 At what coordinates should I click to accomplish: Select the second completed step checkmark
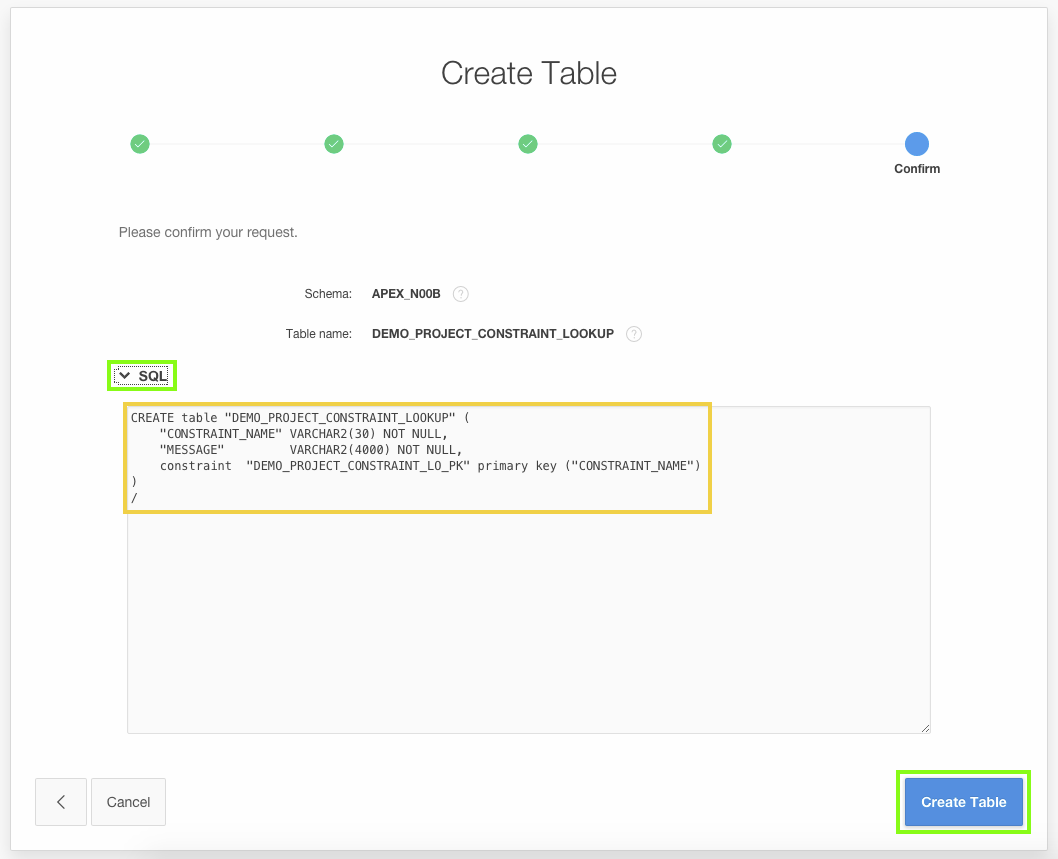[x=334, y=144]
